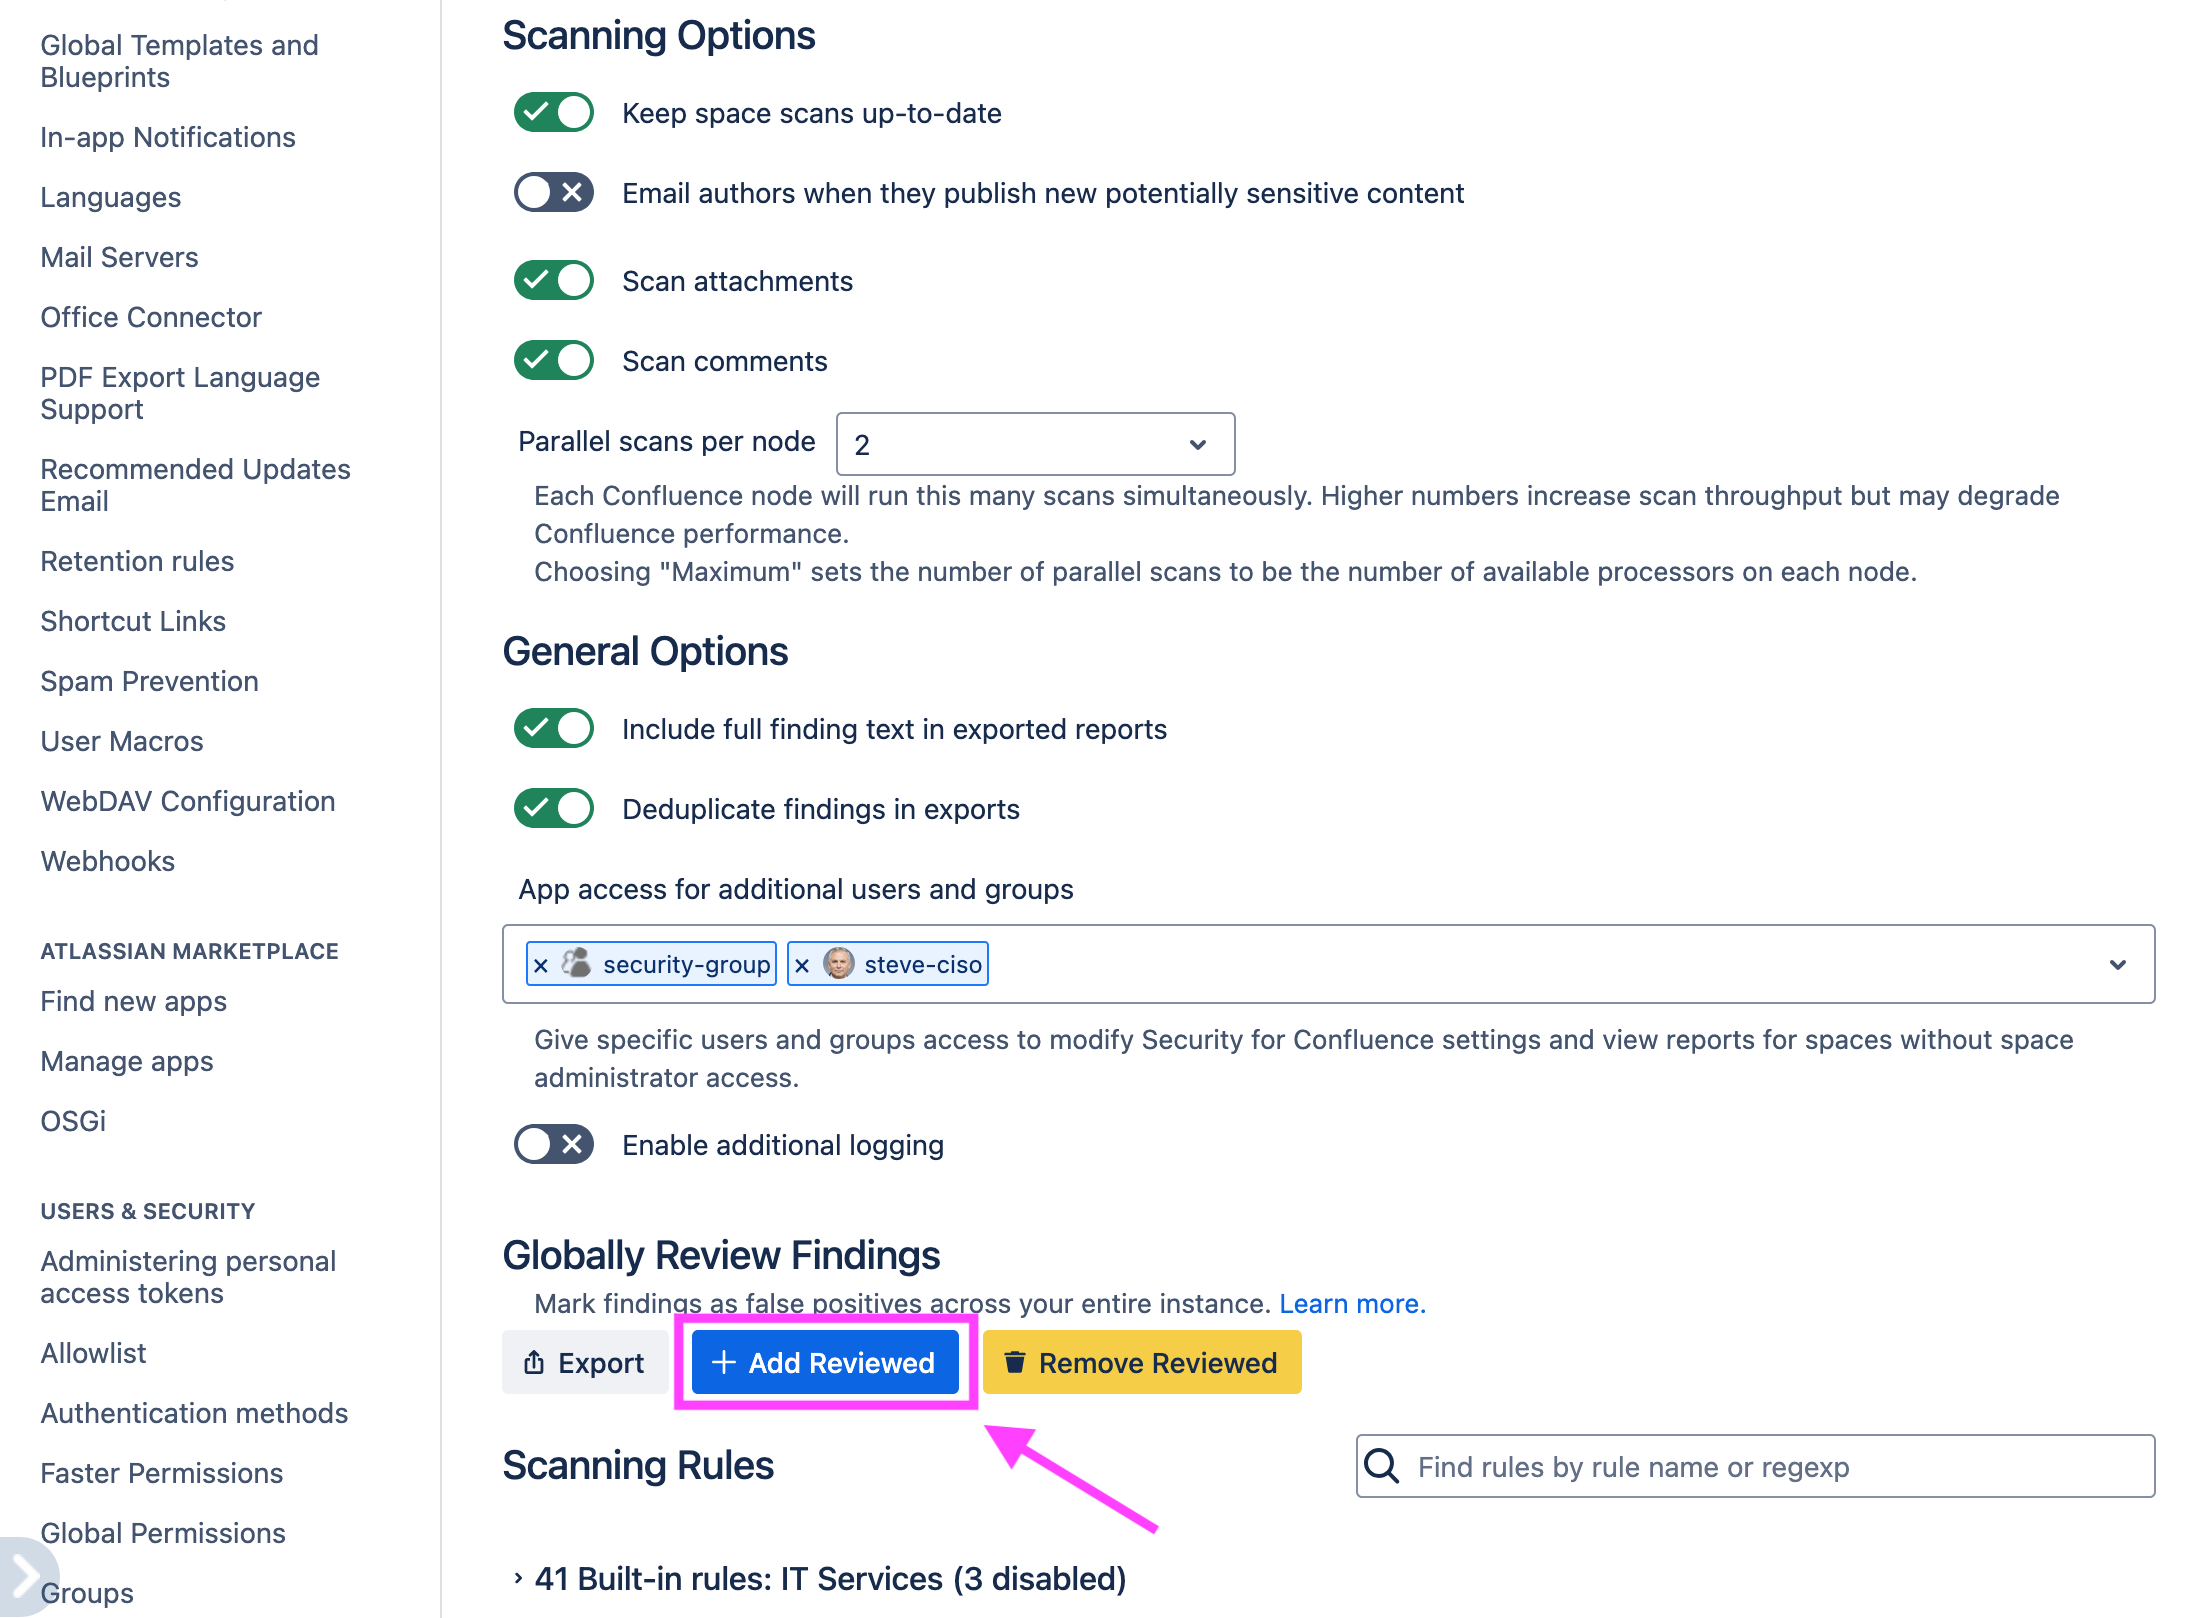The width and height of the screenshot is (2196, 1618).
Task: Remove the steve-ciso user via its x icon
Action: (803, 963)
